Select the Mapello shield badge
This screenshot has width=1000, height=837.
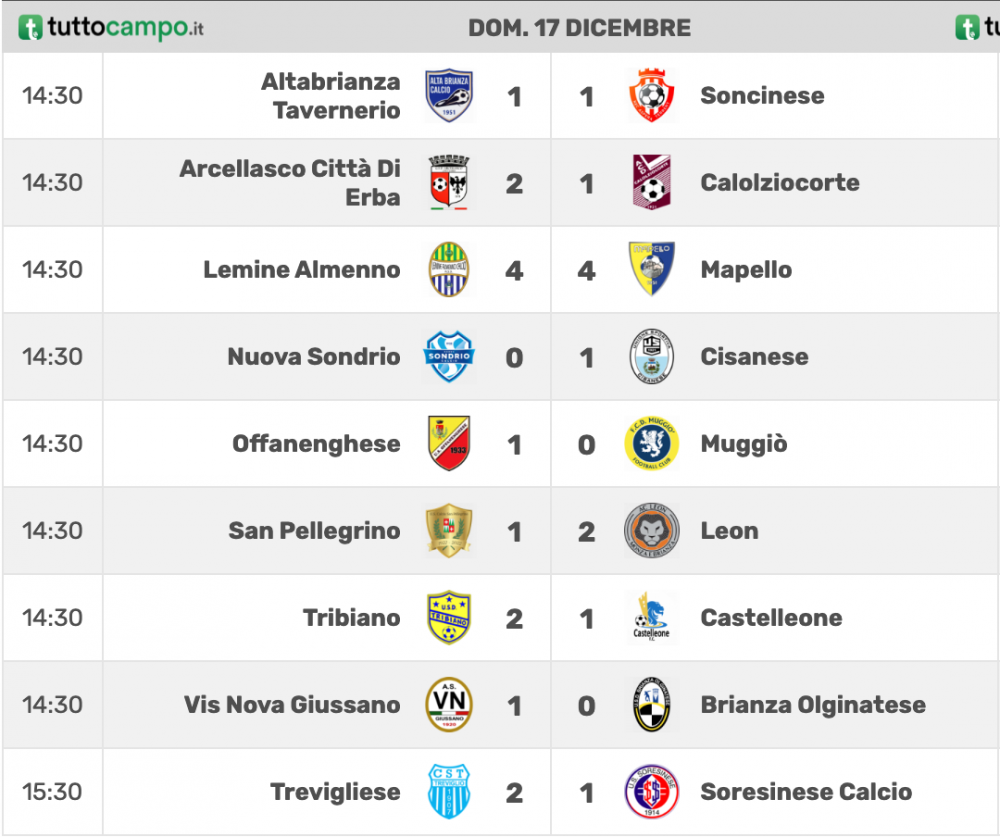(x=651, y=269)
